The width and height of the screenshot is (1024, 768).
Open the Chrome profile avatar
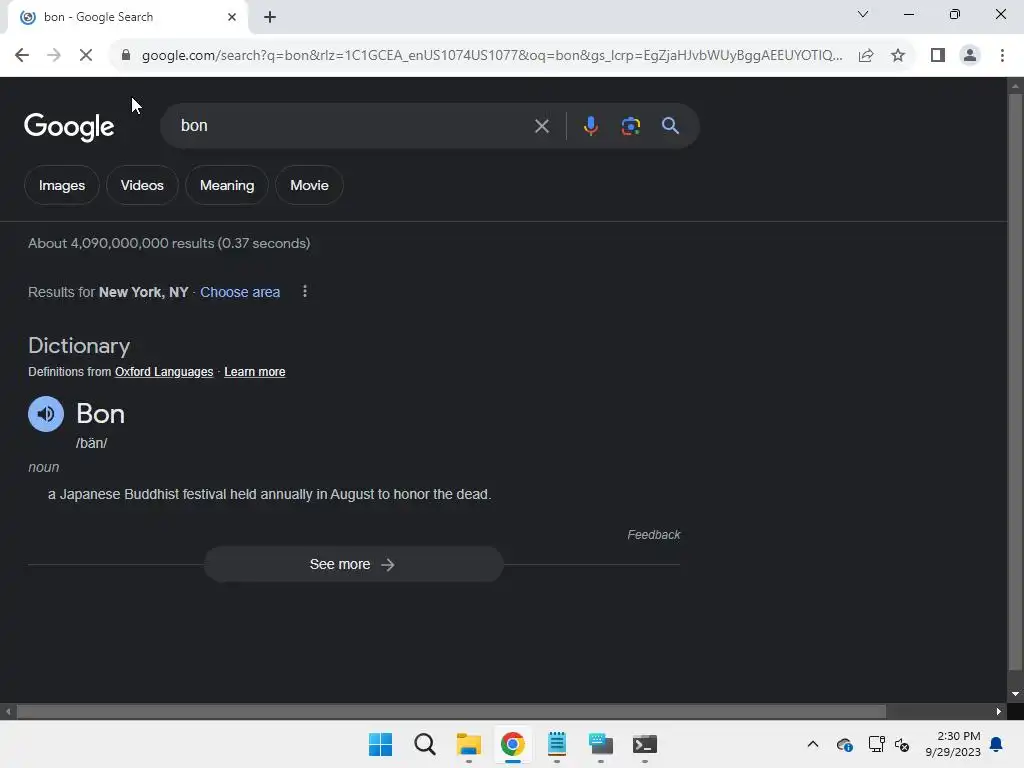970,56
